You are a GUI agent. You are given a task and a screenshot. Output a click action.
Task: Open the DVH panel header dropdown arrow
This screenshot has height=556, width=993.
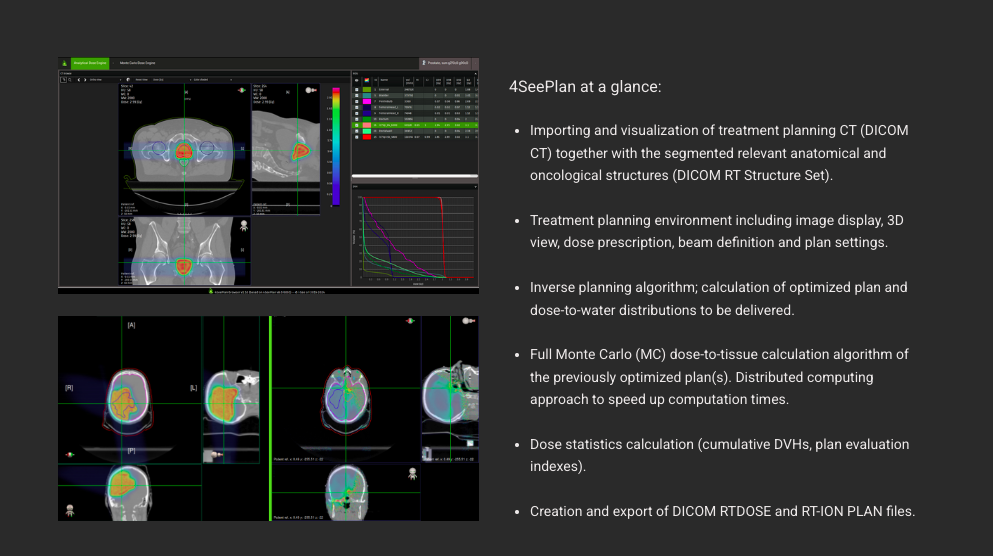pyautogui.click(x=476, y=187)
